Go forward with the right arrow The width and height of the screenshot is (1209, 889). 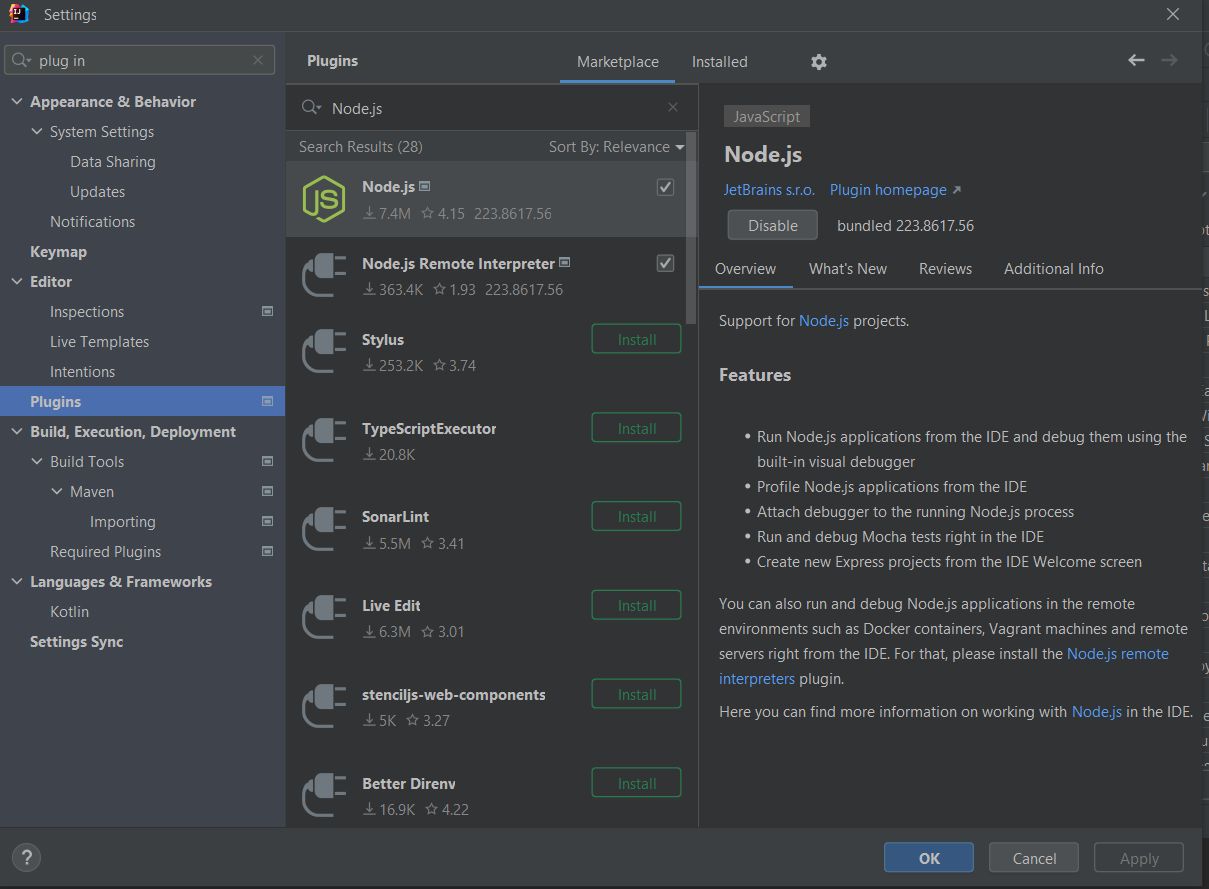coord(1169,60)
